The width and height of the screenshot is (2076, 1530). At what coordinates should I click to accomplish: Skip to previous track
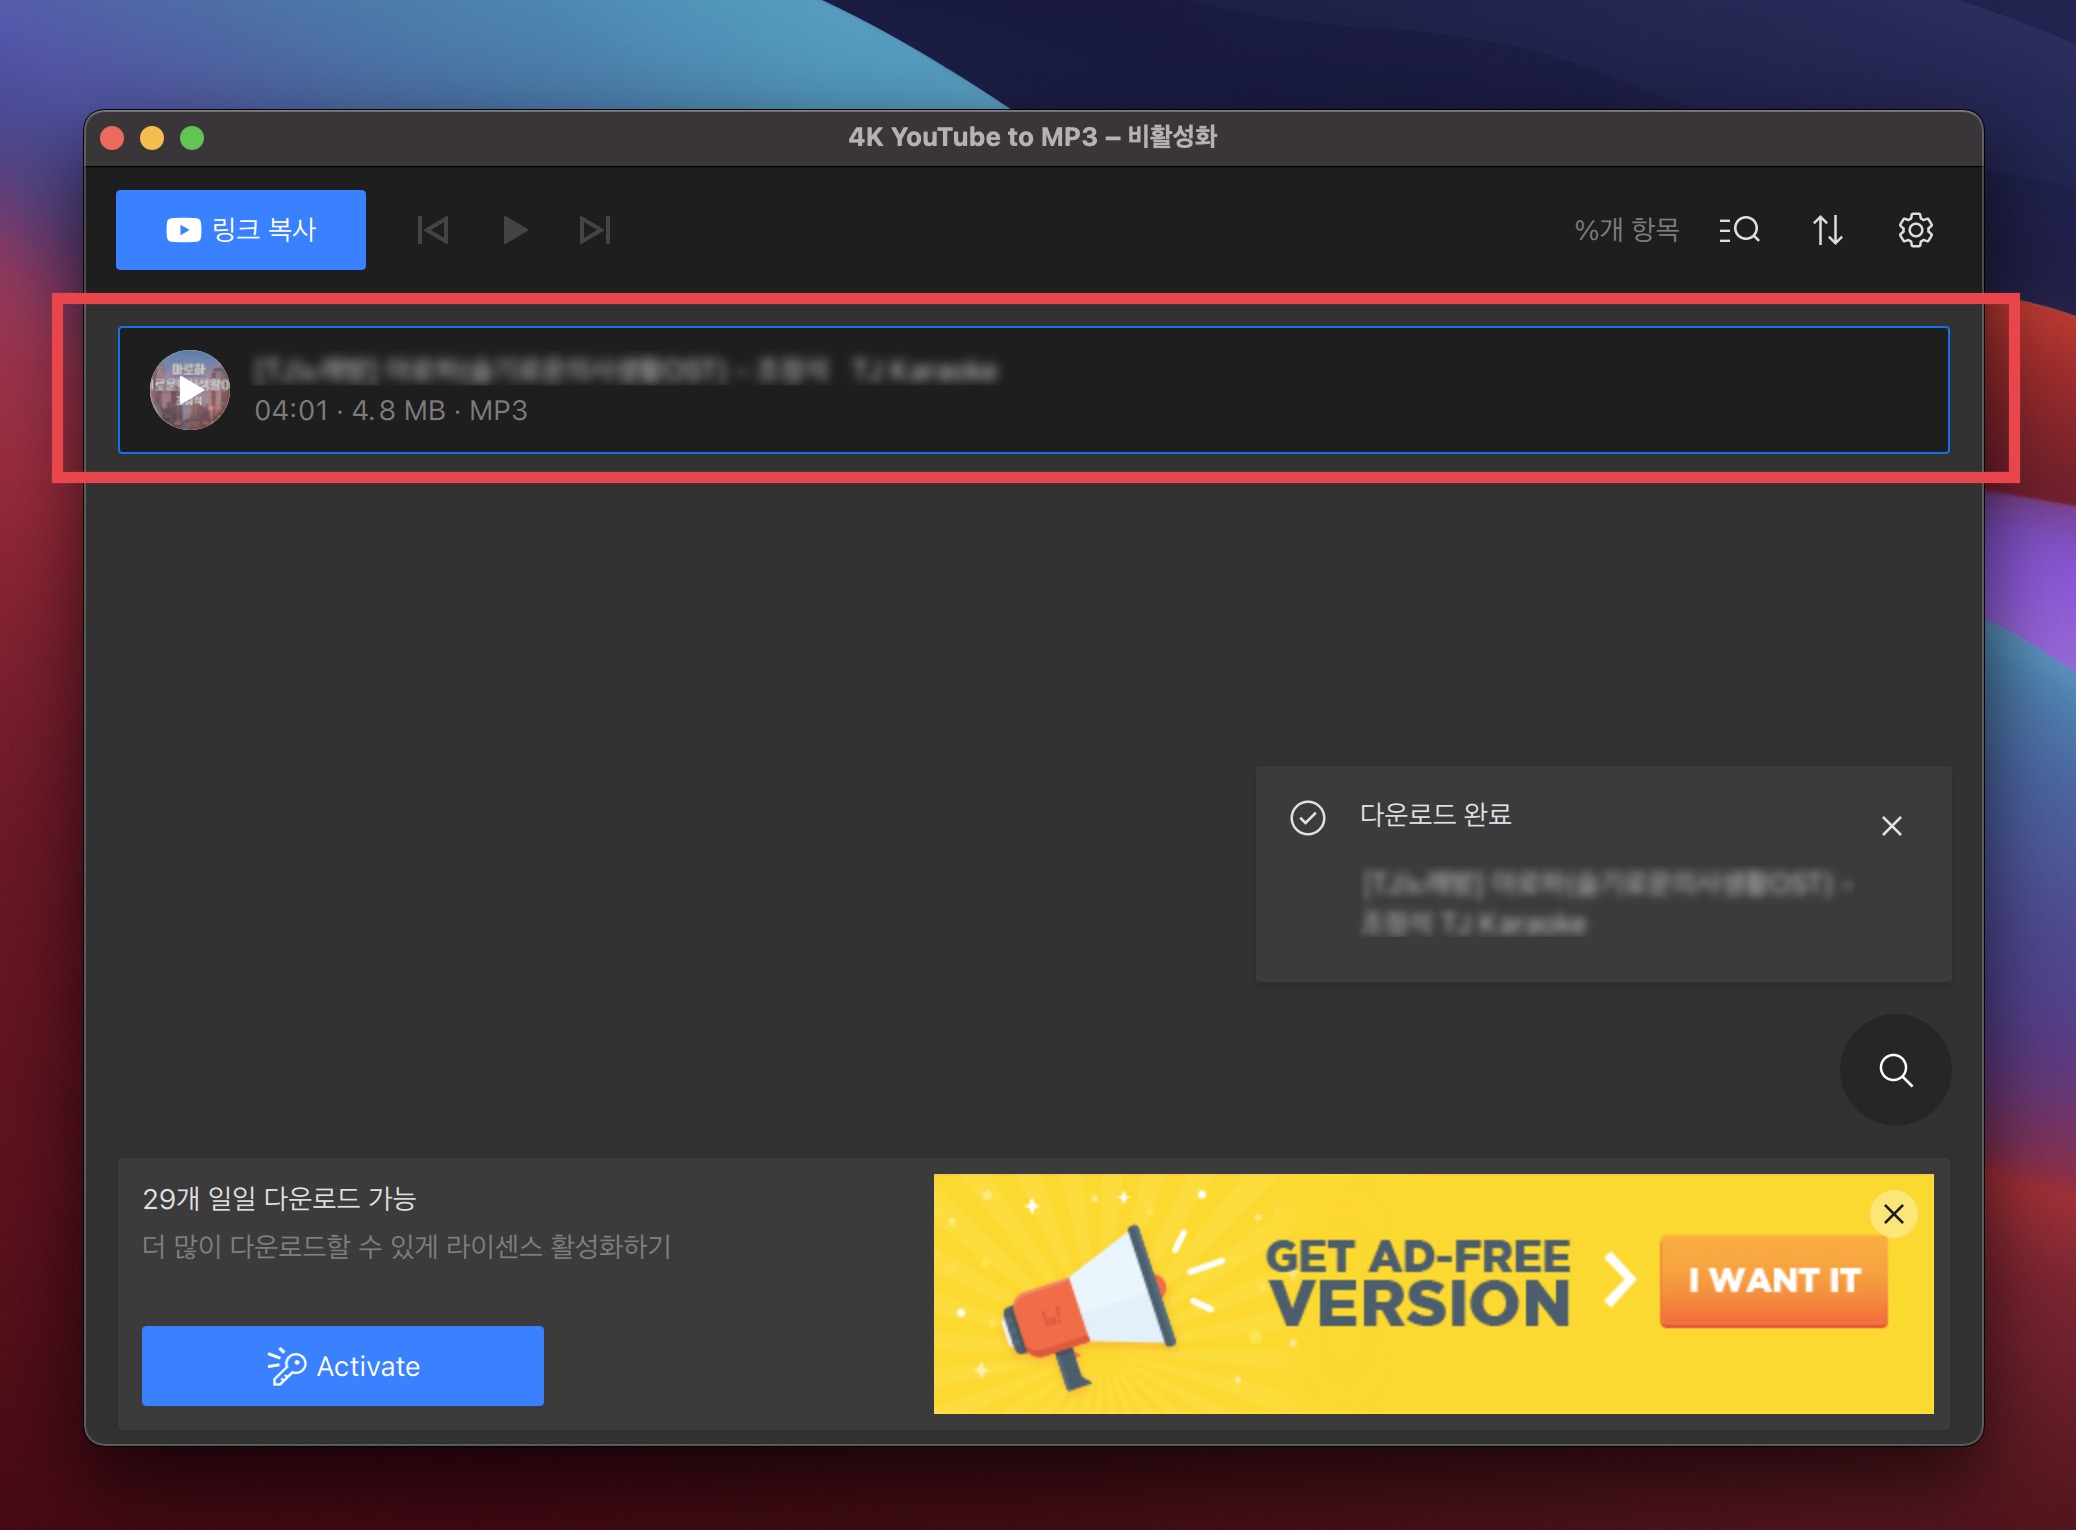point(433,230)
